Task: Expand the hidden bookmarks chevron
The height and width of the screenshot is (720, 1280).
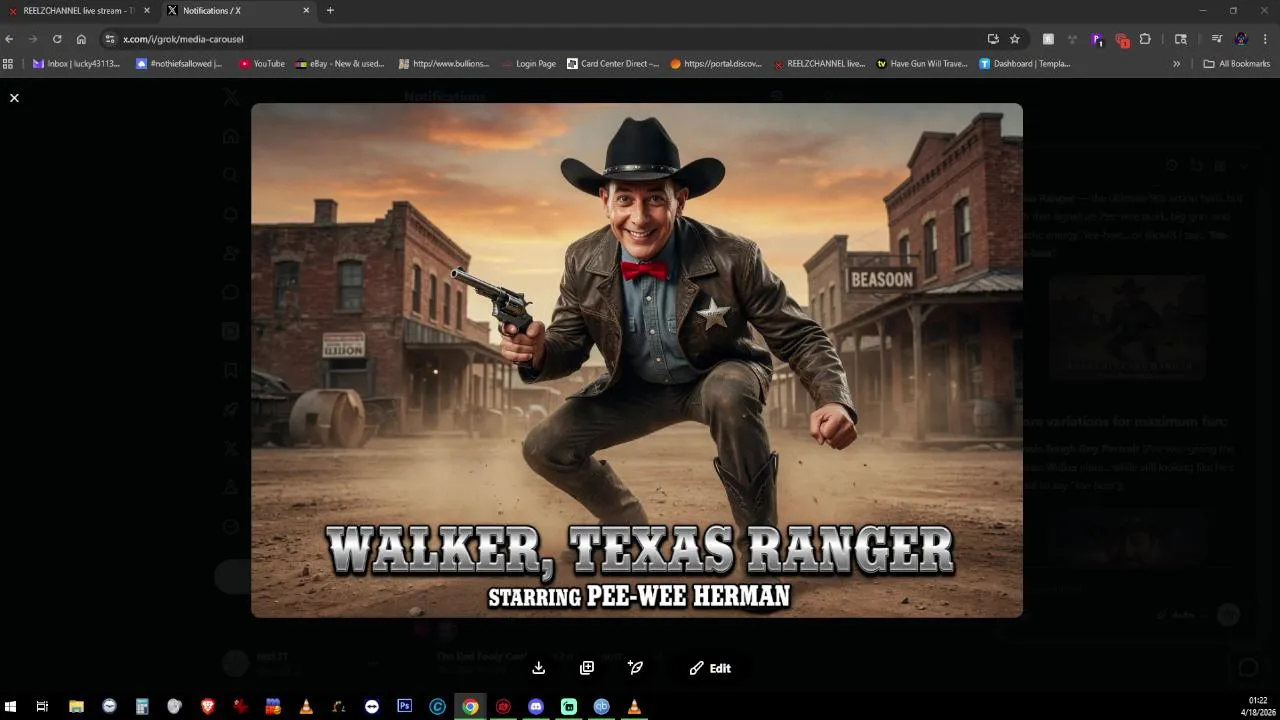Action: [1176, 63]
